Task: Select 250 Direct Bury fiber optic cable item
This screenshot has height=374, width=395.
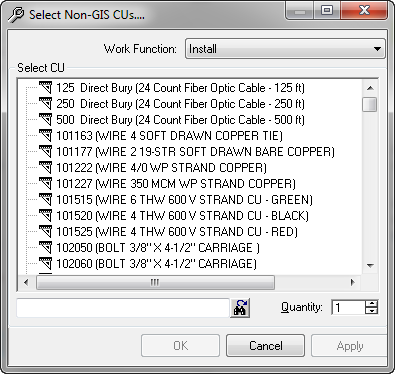Action: tap(180, 104)
